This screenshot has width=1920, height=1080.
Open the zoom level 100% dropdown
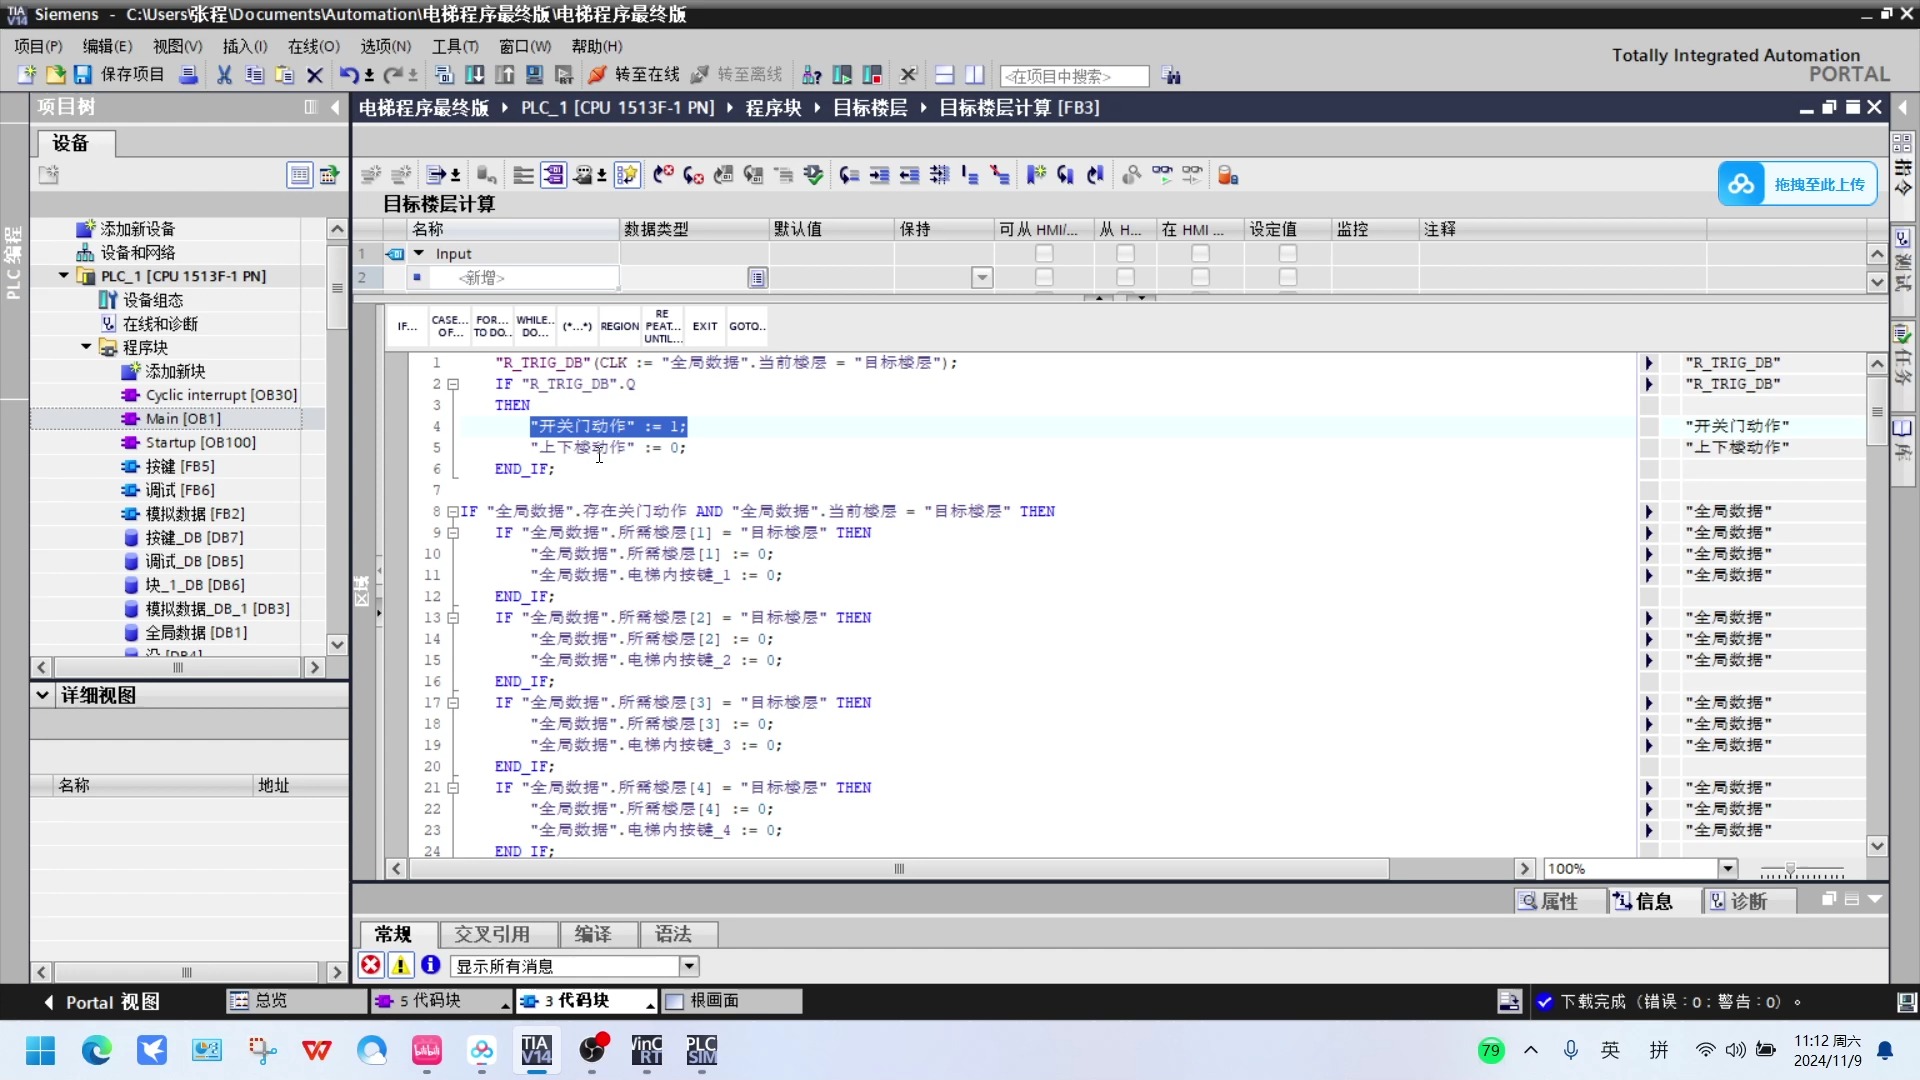[1727, 868]
